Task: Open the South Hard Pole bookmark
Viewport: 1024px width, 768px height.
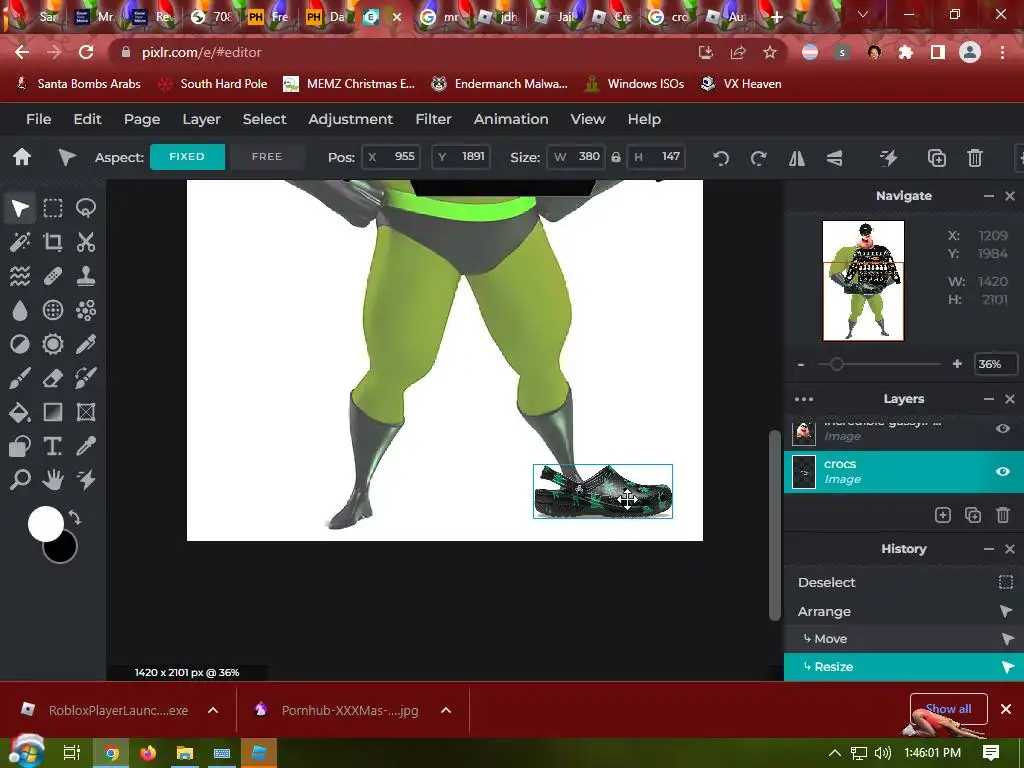Action: 213,84
